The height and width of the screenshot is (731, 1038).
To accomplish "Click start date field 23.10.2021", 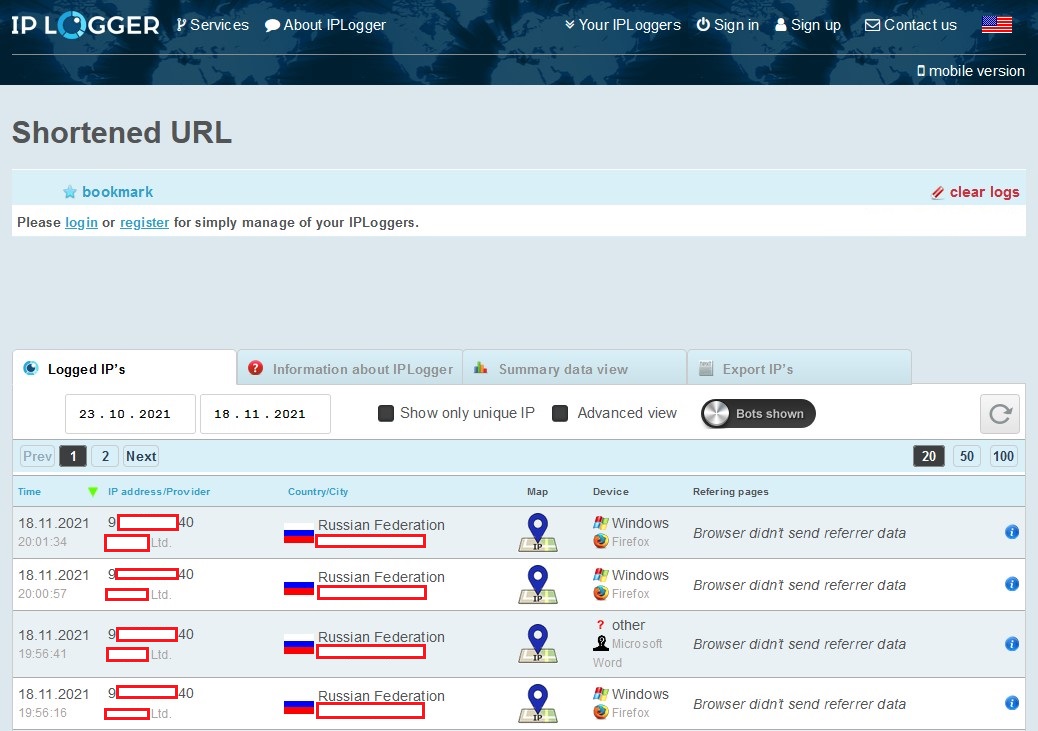I will [x=130, y=414].
